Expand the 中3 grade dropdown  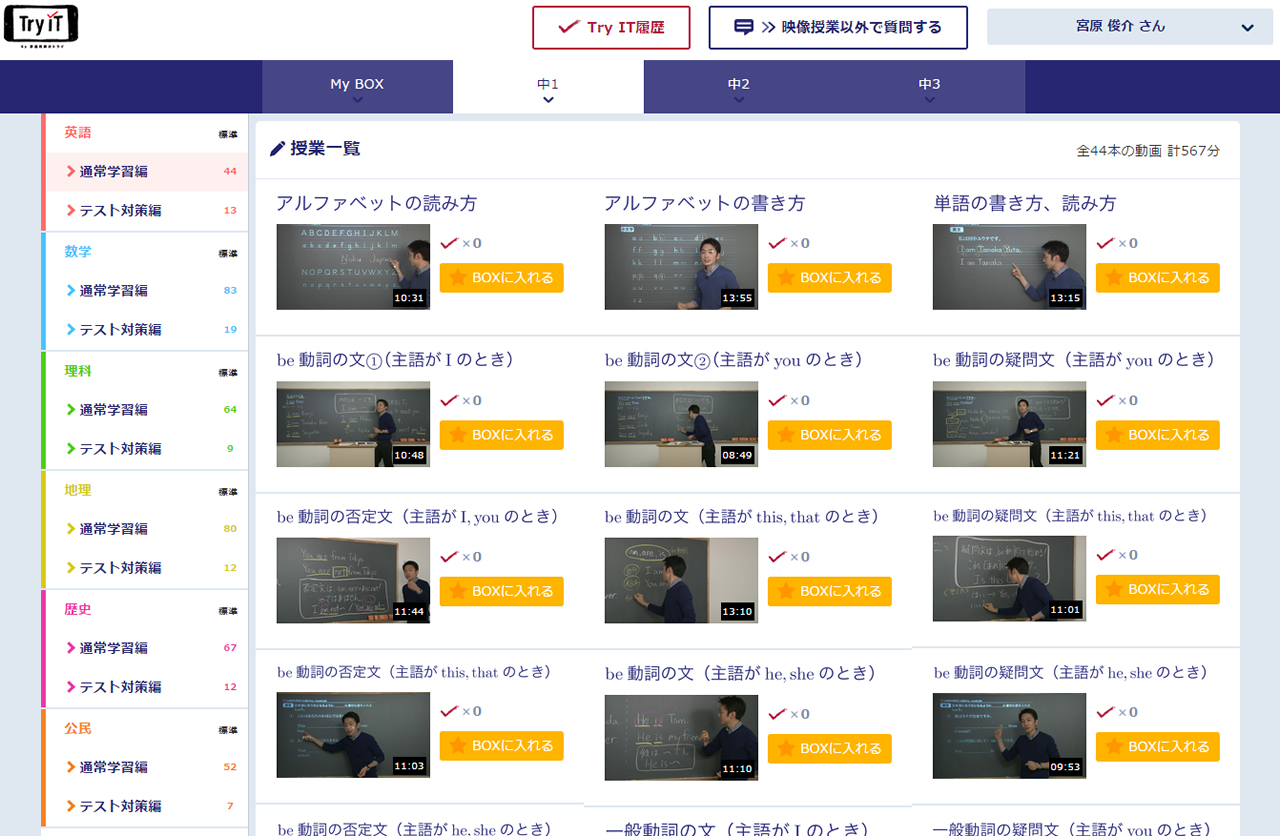pos(929,98)
